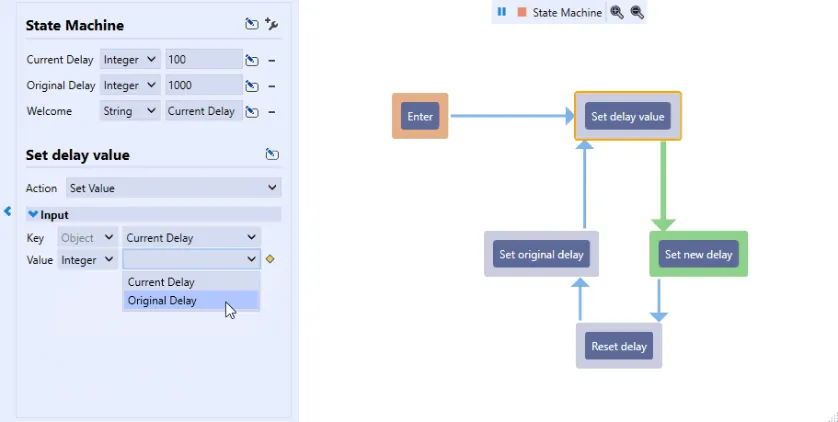Zoom out of the state diagram
838x422 pixels.
coord(637,12)
